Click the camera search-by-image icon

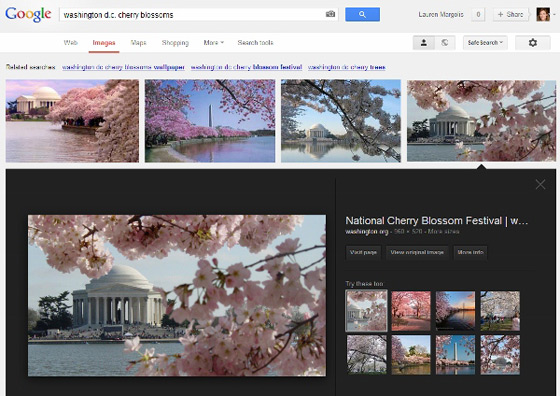(330, 14)
